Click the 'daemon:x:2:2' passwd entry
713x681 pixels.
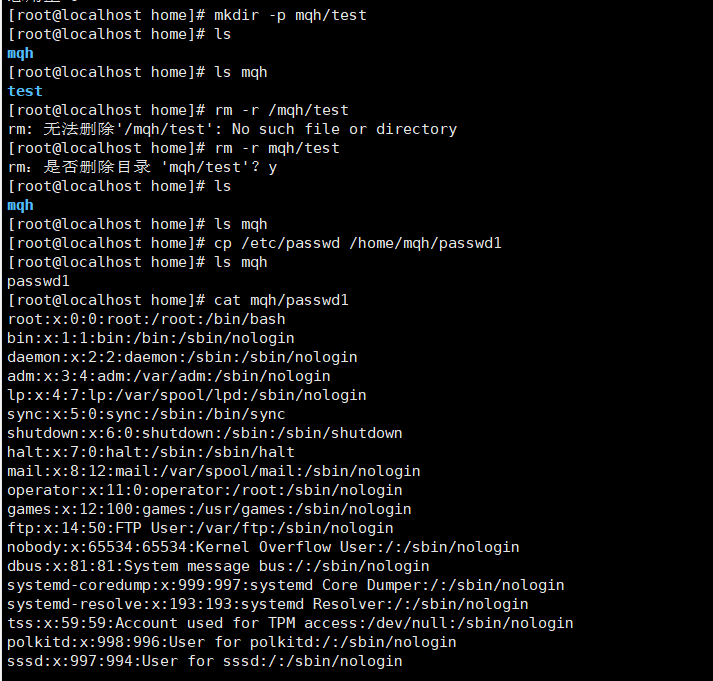(181, 357)
